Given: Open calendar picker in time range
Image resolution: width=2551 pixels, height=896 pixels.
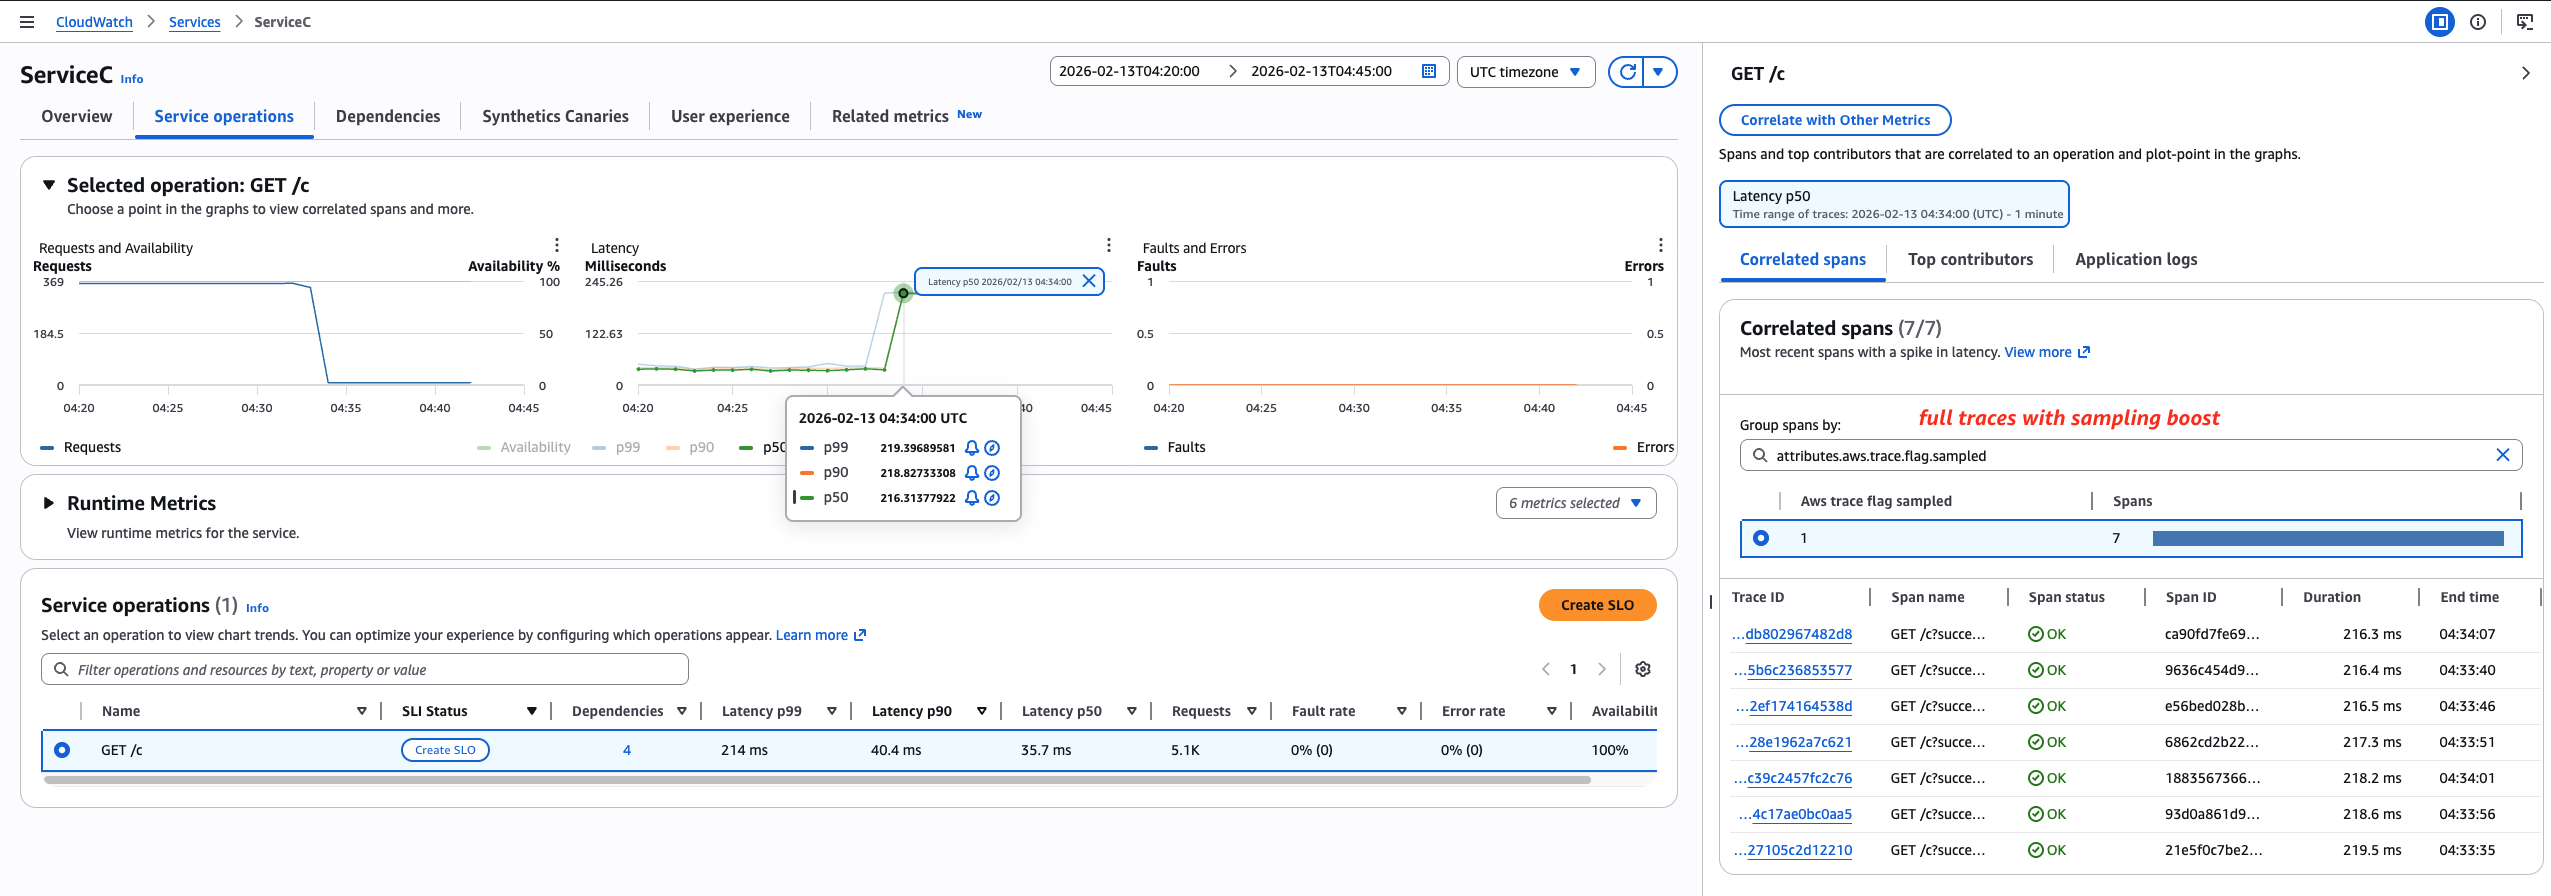Looking at the screenshot, I should click(x=1428, y=71).
